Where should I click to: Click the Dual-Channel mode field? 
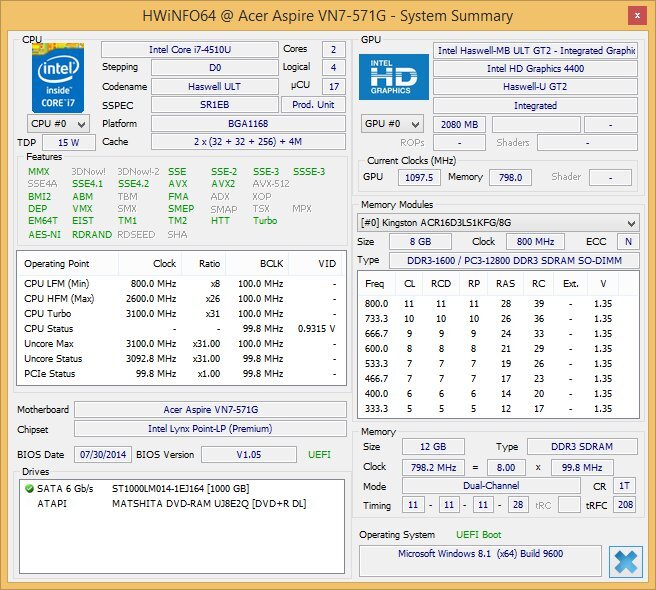(491, 485)
